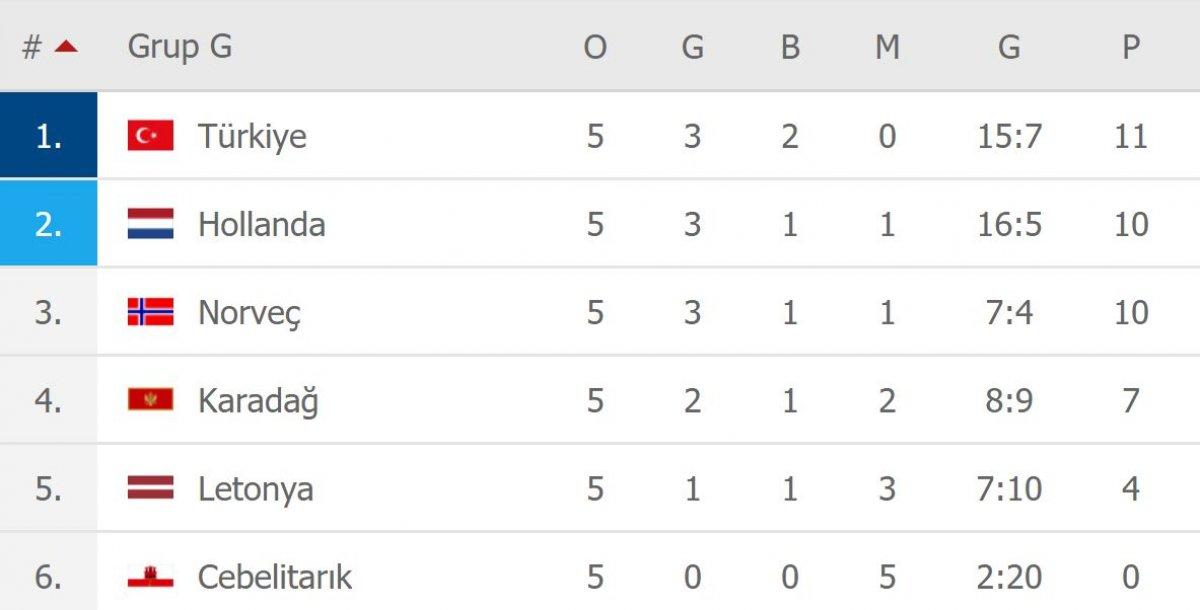The width and height of the screenshot is (1200, 610).
Task: Open the Hollanda team page
Action: (x=260, y=224)
